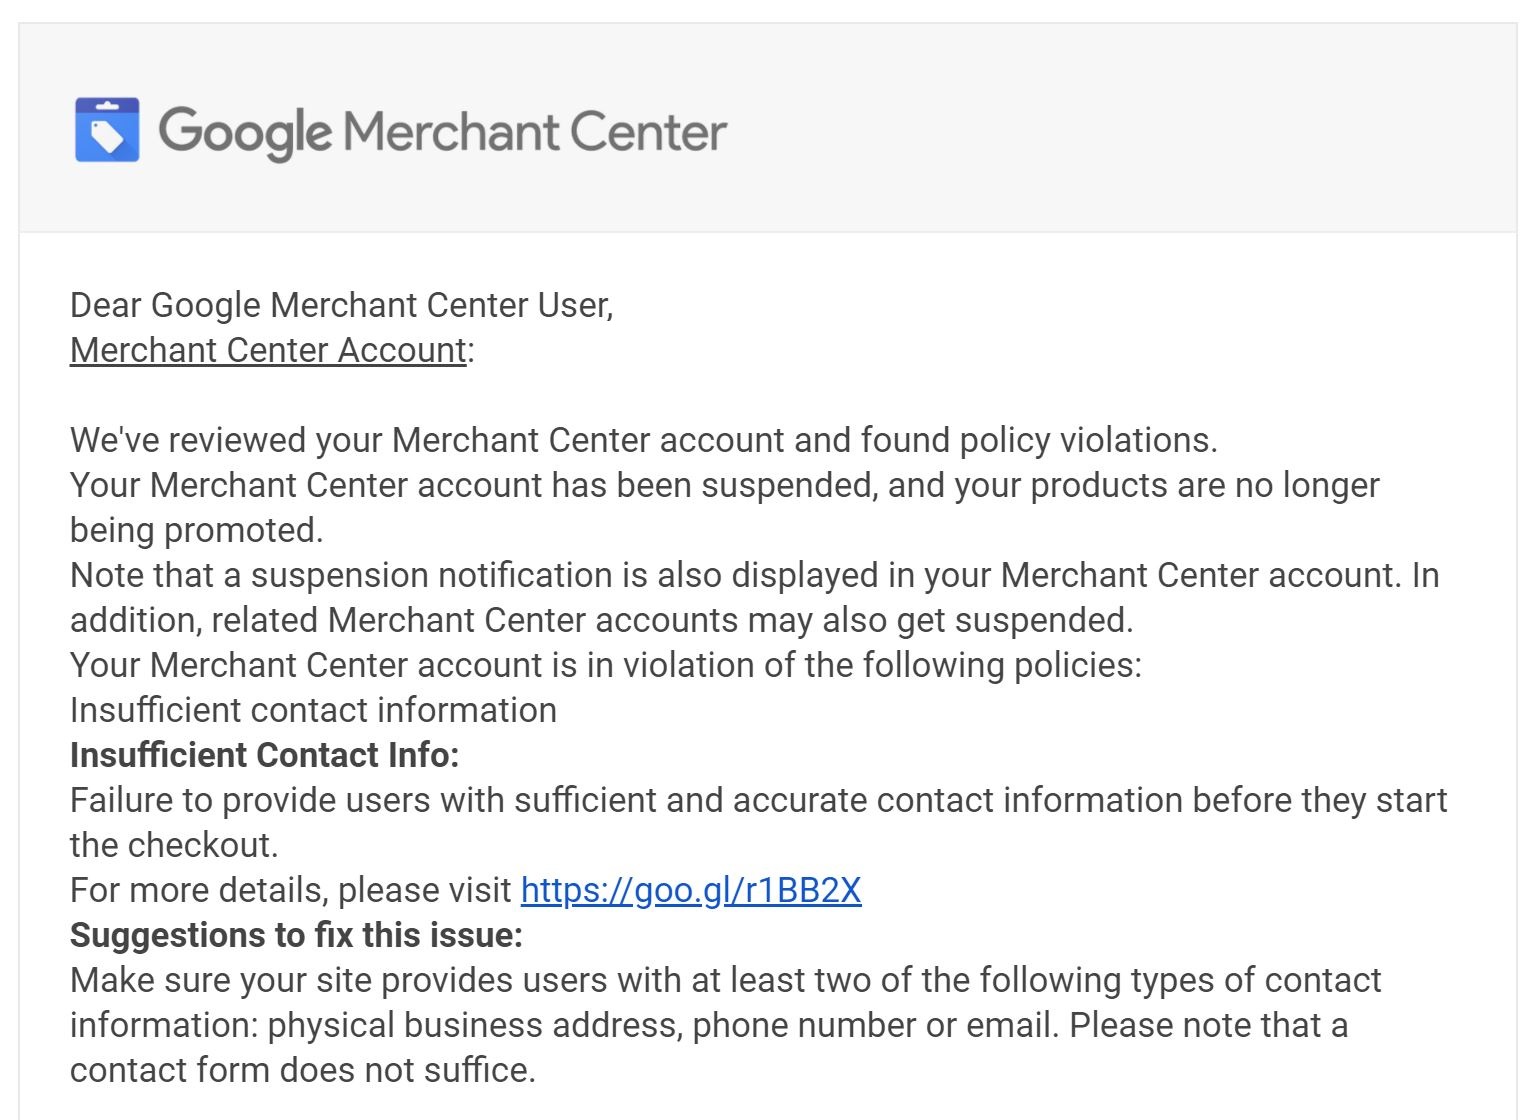Image resolution: width=1534 pixels, height=1120 pixels.
Task: Click the 'Dear Google Merchant Center User' greeting
Action: [x=342, y=305]
